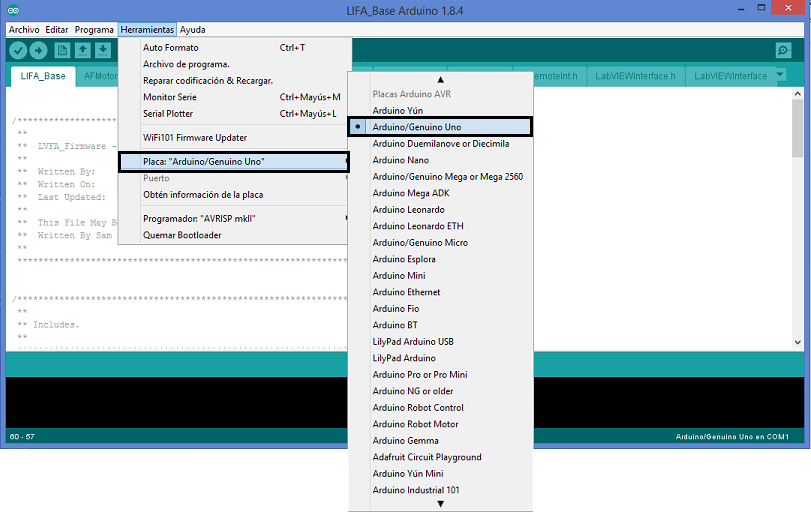Click the Open sketch up-arrow icon

click(83, 50)
